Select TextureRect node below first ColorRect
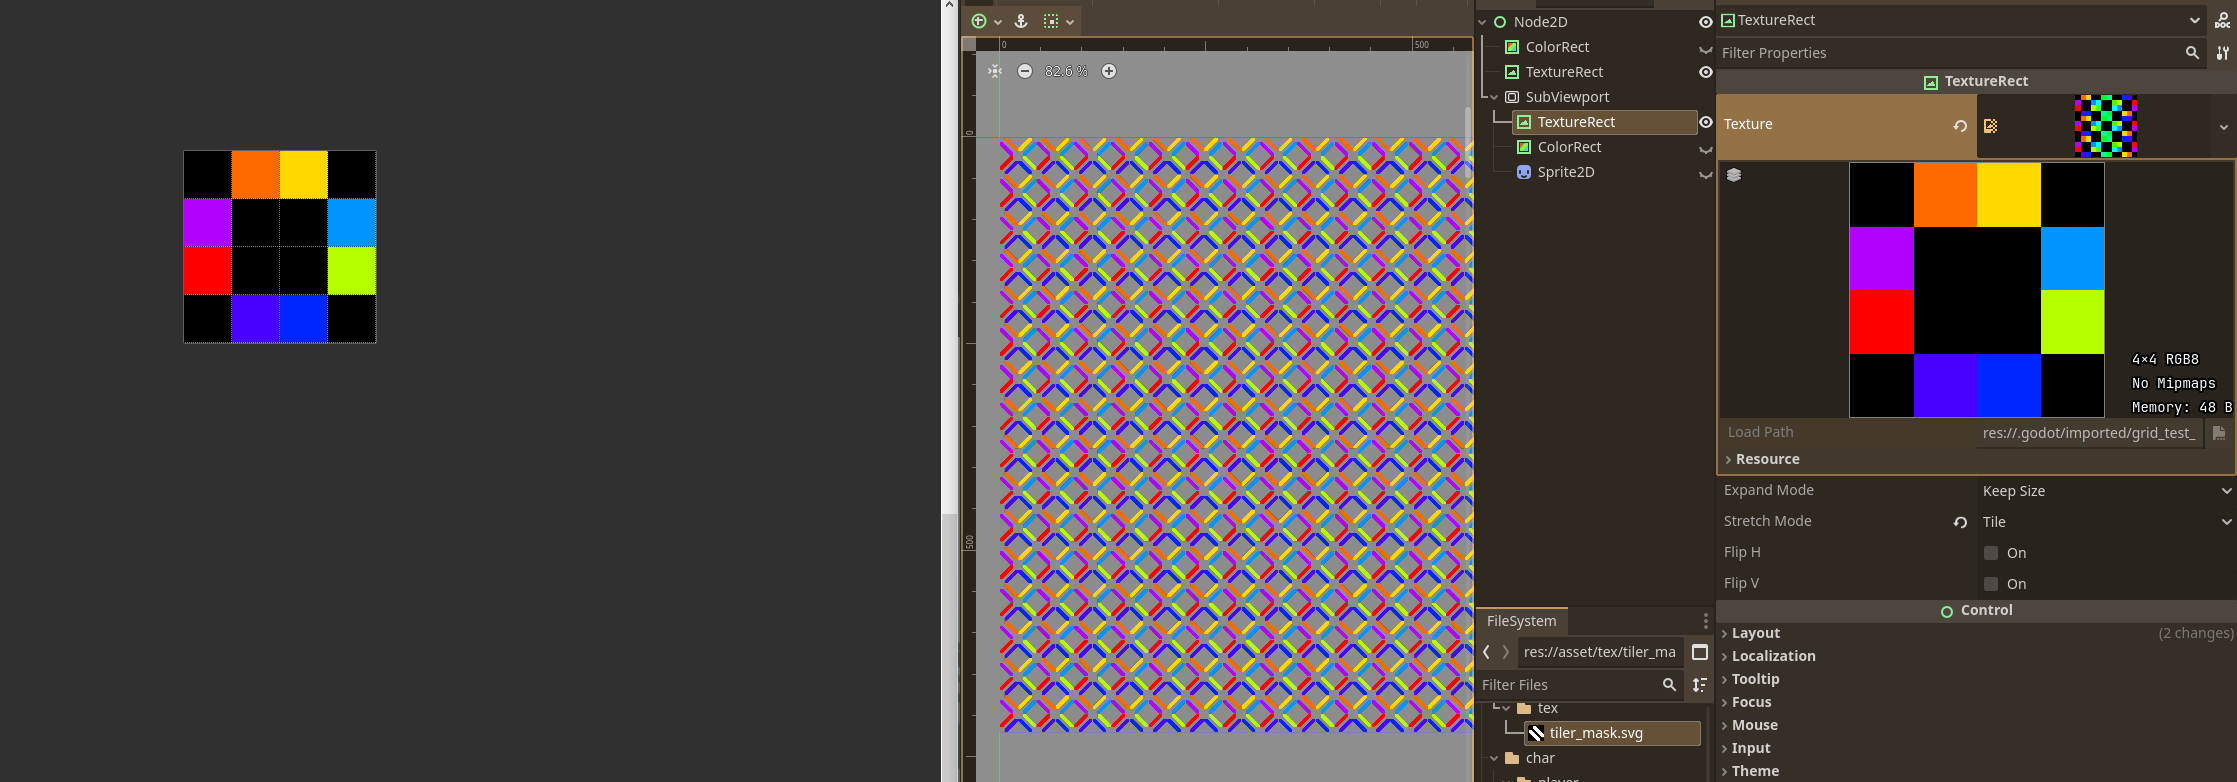This screenshot has height=782, width=2237. point(1564,72)
